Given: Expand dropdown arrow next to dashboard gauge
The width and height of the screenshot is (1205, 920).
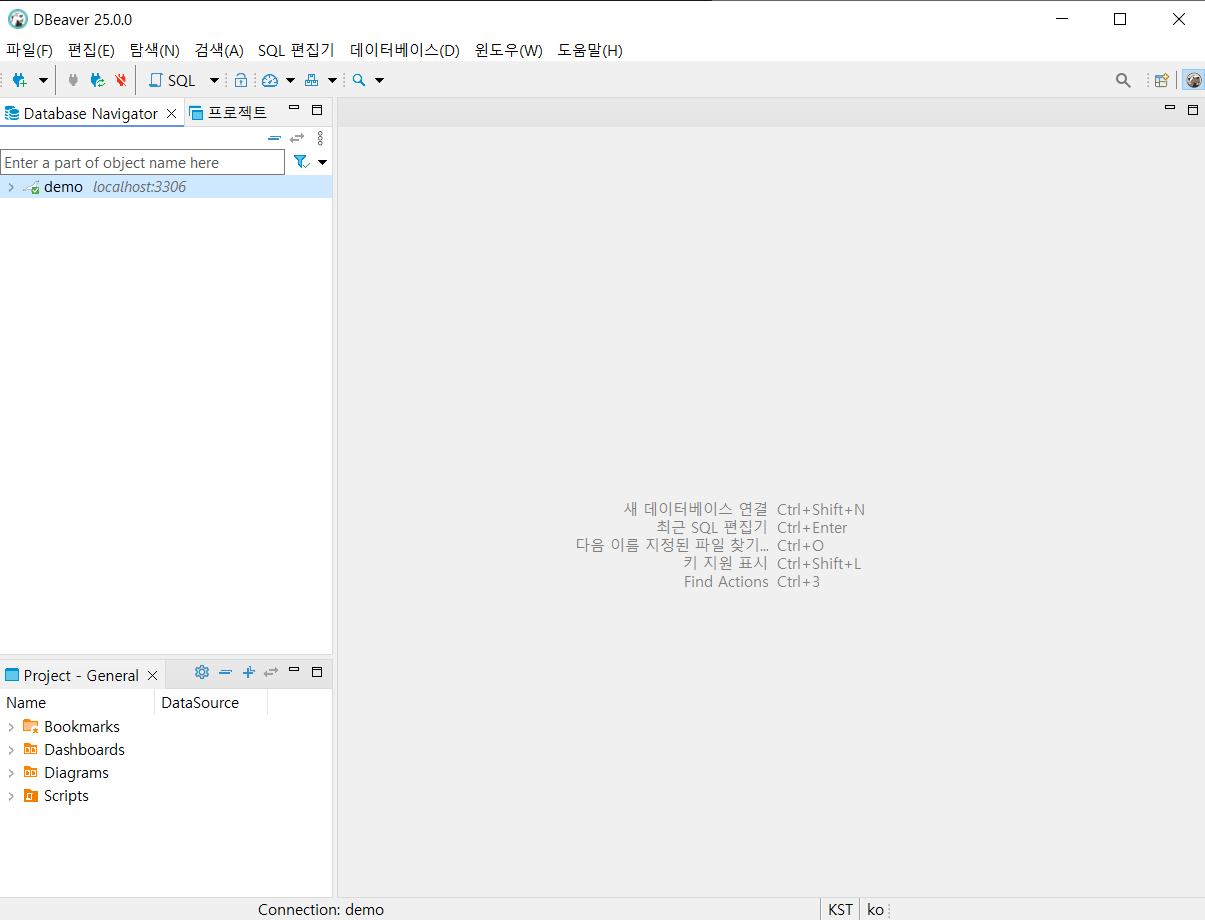Looking at the screenshot, I should [x=290, y=80].
